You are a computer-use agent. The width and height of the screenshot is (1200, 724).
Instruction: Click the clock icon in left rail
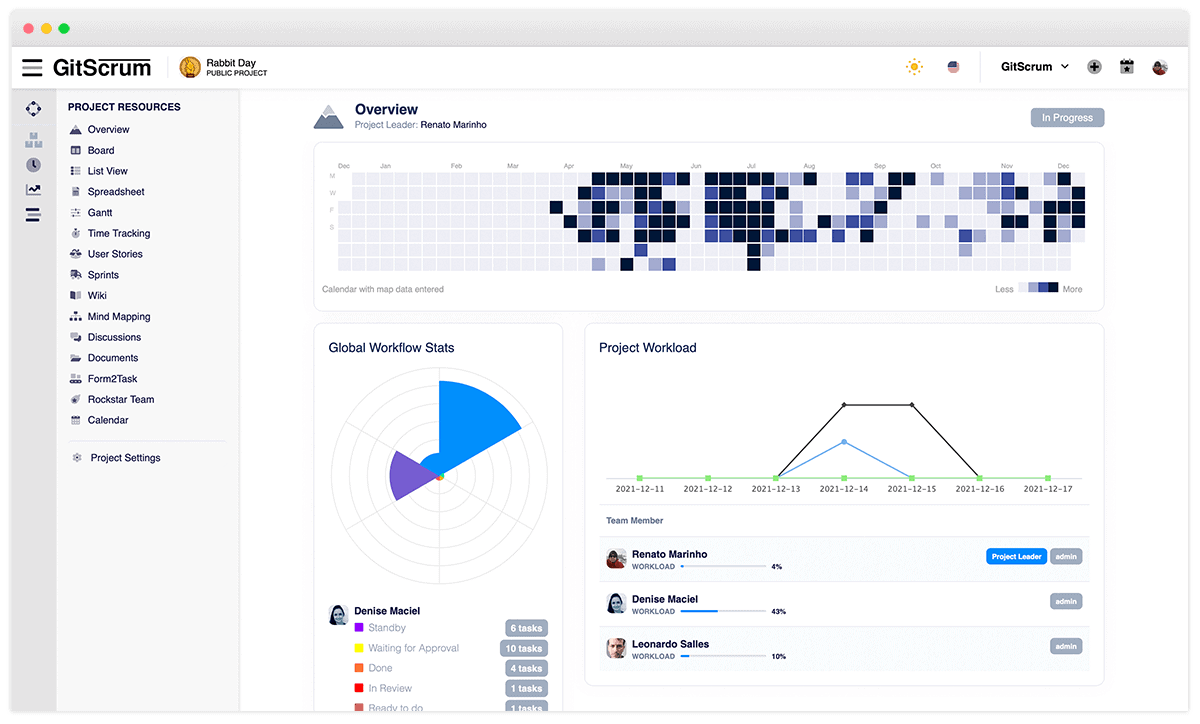pos(33,164)
